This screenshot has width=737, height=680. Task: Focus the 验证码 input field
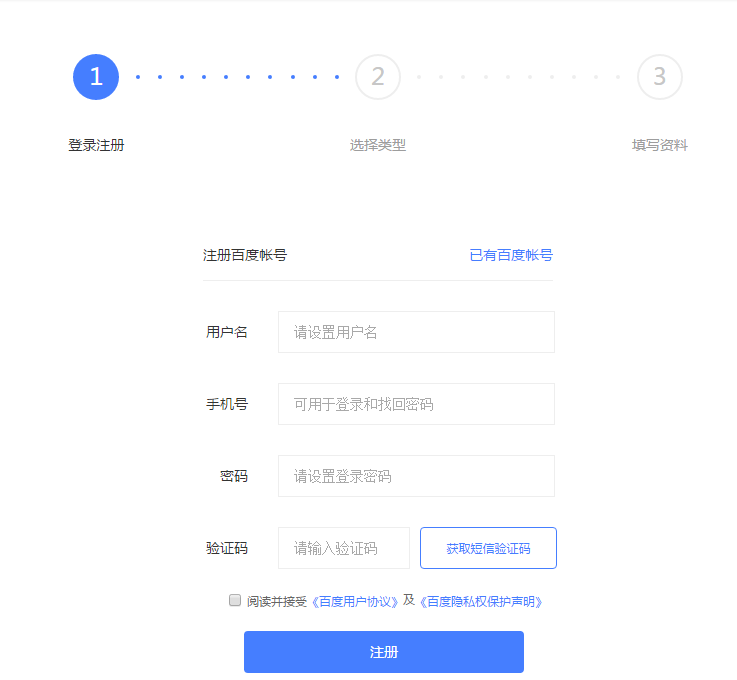point(344,548)
